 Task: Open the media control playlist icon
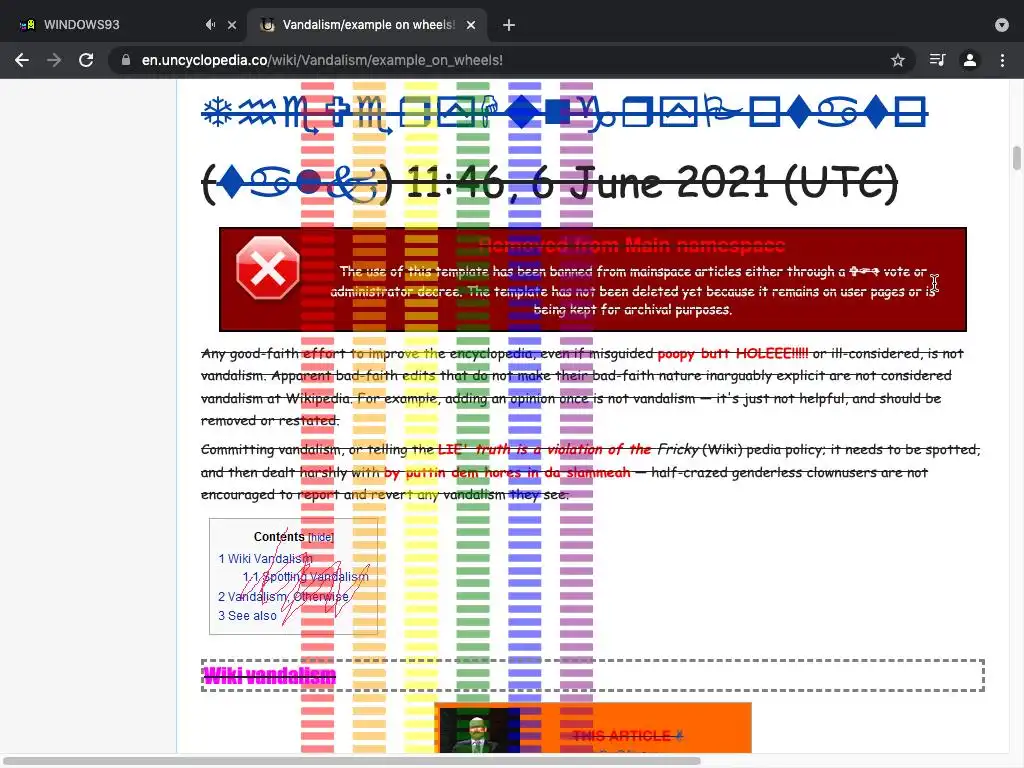click(937, 60)
